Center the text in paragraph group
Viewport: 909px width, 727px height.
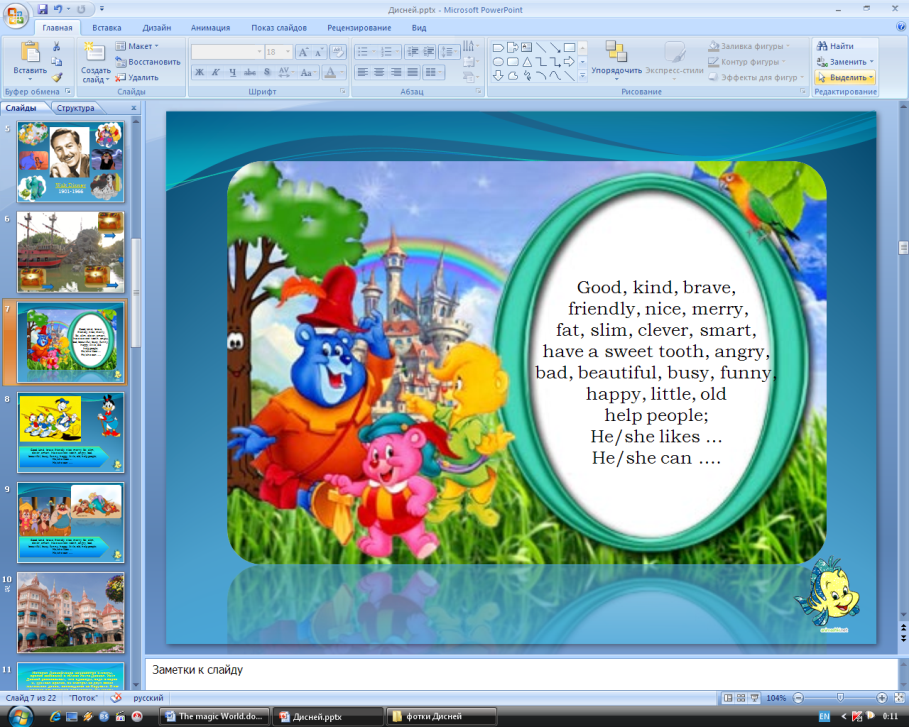[379, 72]
